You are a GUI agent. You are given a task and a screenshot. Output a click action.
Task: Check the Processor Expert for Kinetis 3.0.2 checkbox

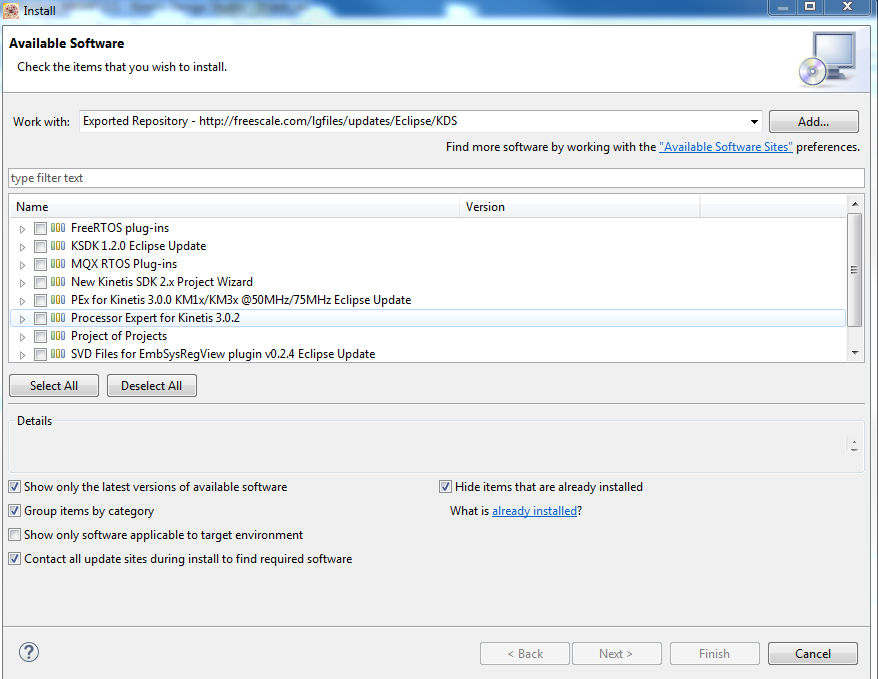pos(40,319)
